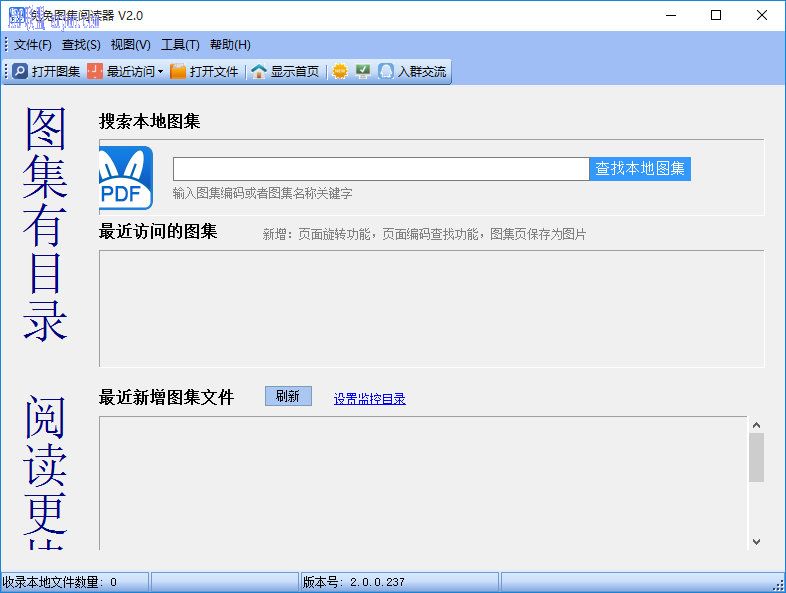Click the 版本号: 2.0.0.237 status text

pos(353,582)
